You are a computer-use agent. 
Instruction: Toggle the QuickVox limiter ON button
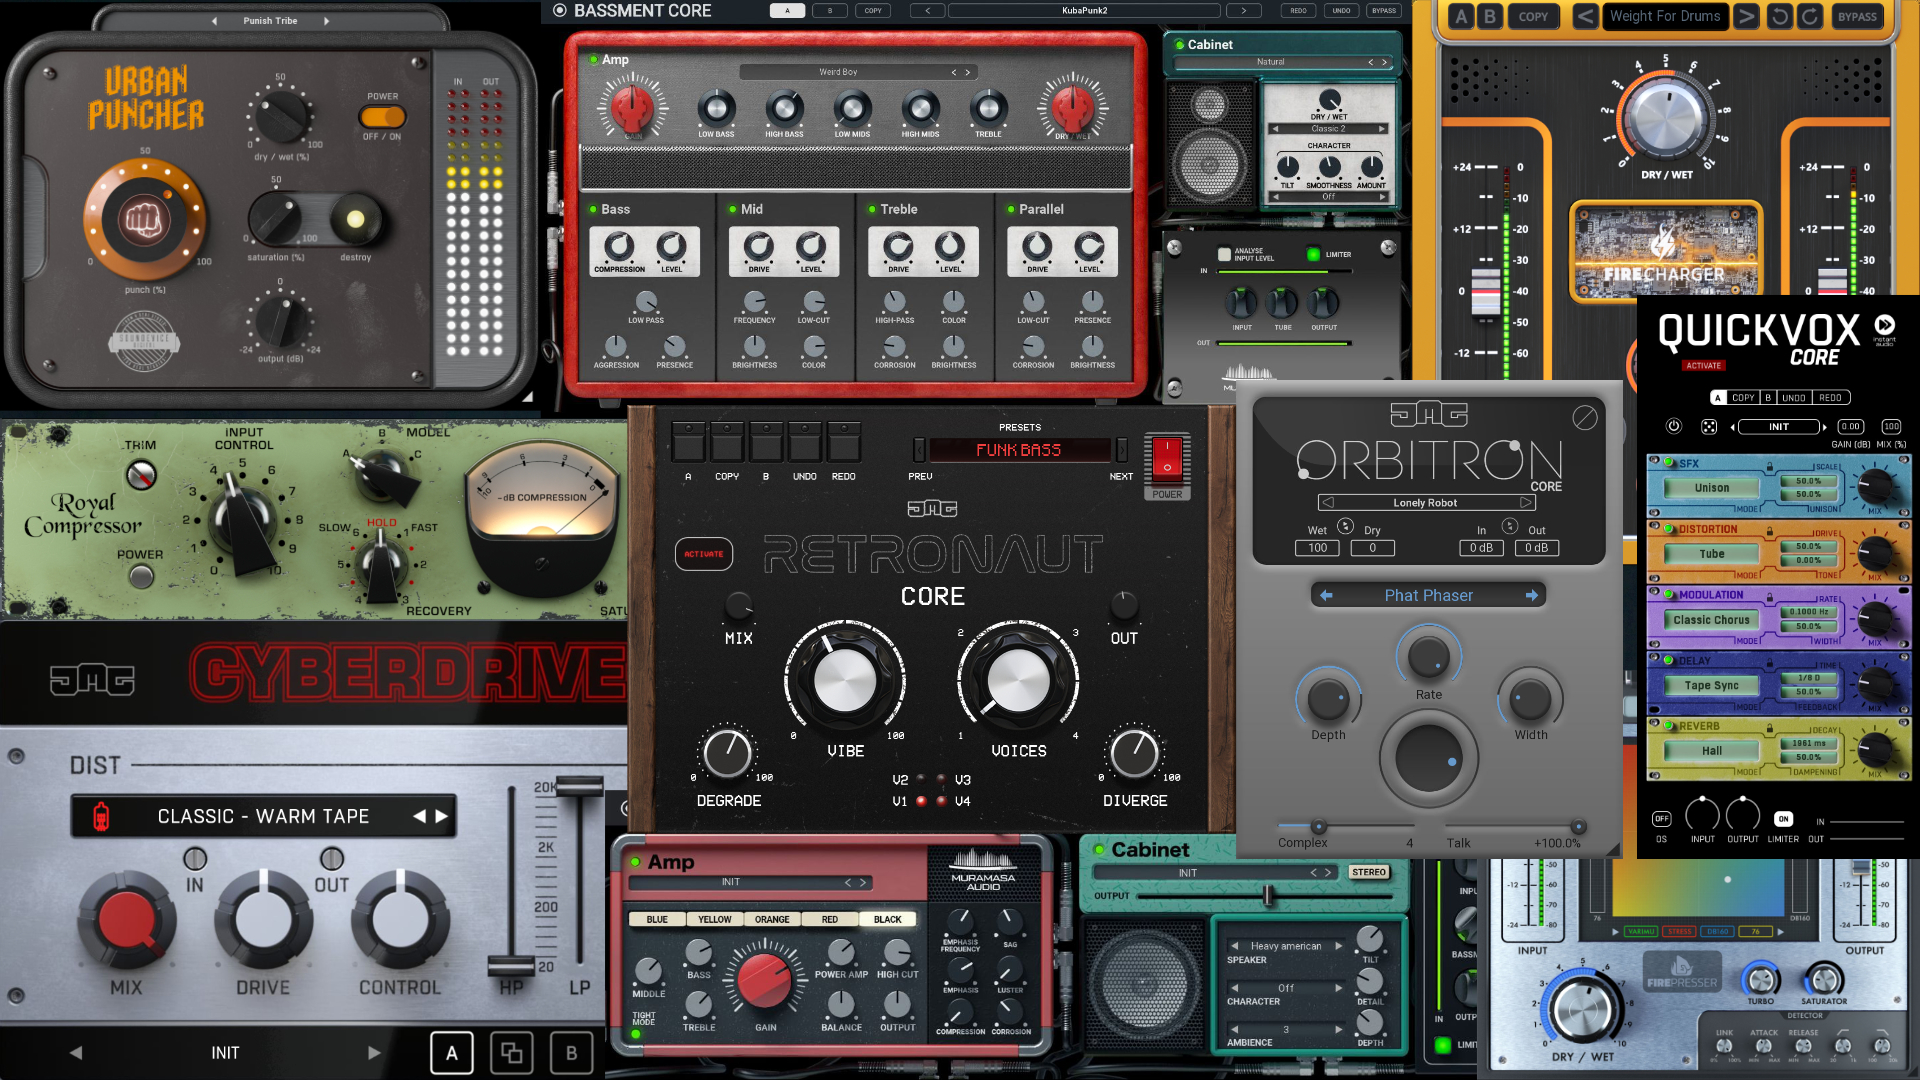click(1783, 818)
